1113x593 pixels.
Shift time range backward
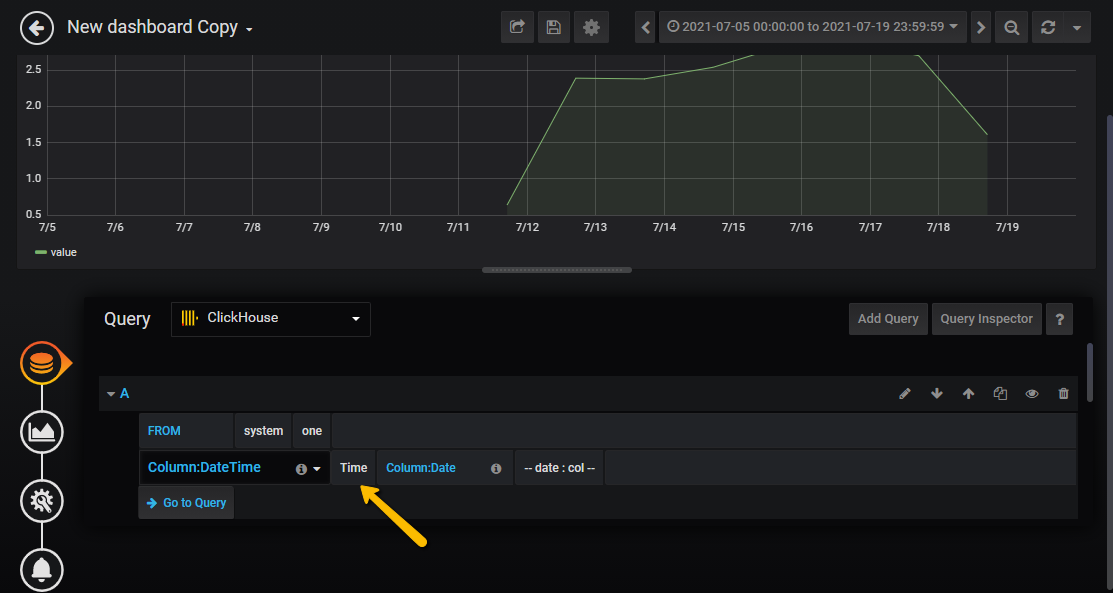tap(645, 28)
